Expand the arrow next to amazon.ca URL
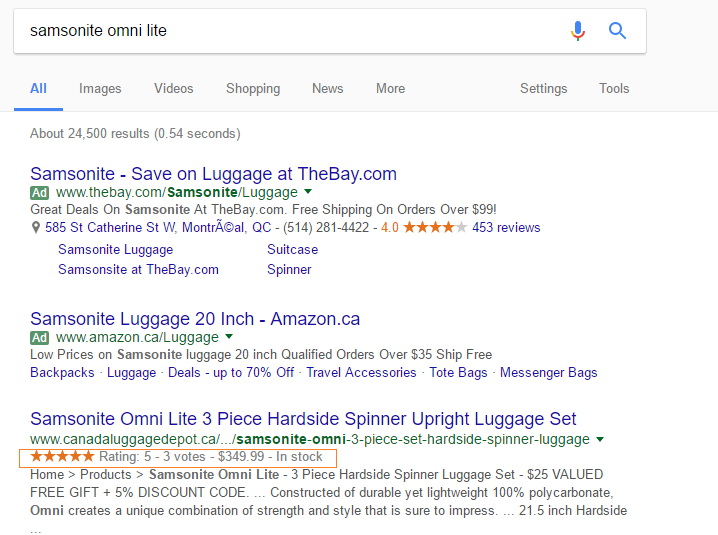The width and height of the screenshot is (718, 535). click(x=229, y=338)
